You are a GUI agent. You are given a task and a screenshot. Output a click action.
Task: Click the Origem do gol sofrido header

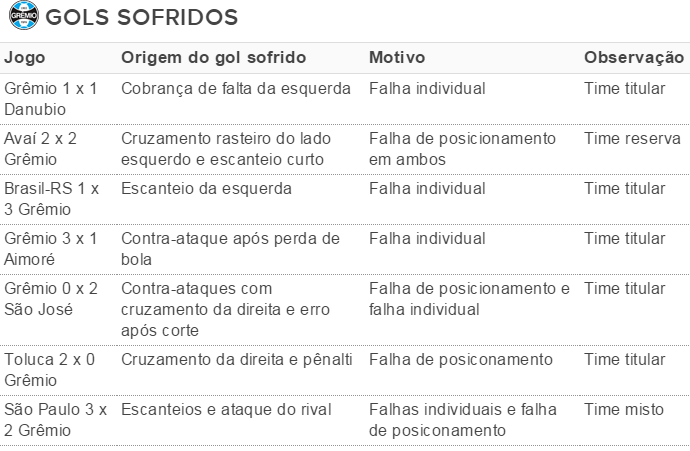tap(213, 58)
